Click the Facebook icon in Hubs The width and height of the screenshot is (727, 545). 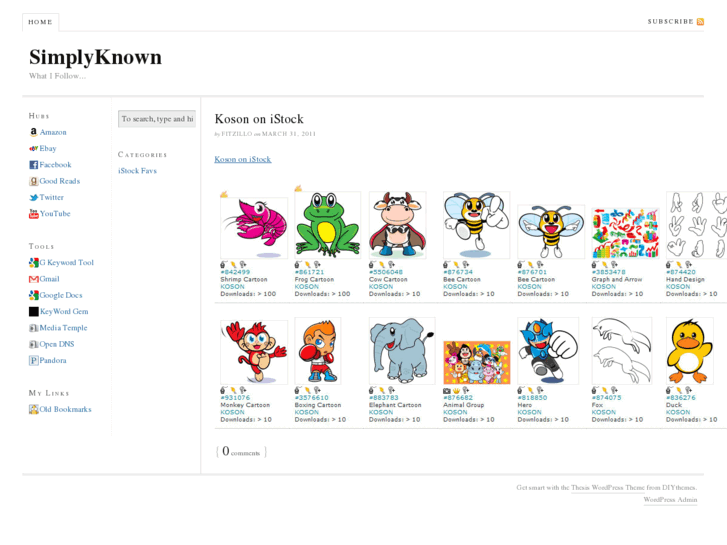pyautogui.click(x=33, y=165)
